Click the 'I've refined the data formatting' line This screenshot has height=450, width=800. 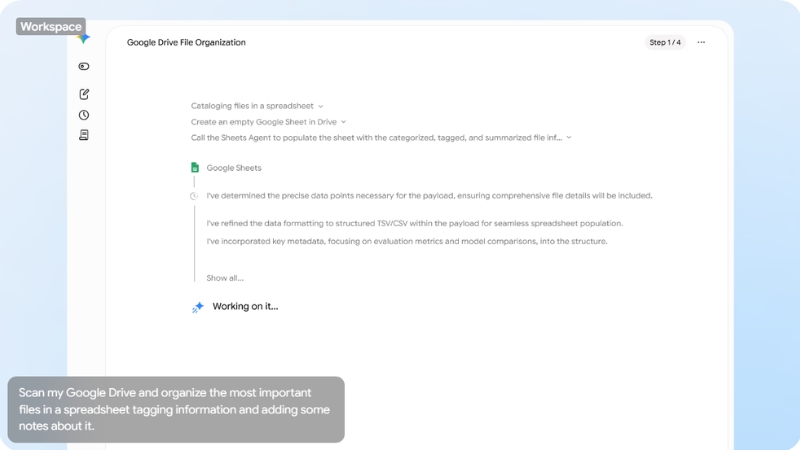click(x=415, y=223)
